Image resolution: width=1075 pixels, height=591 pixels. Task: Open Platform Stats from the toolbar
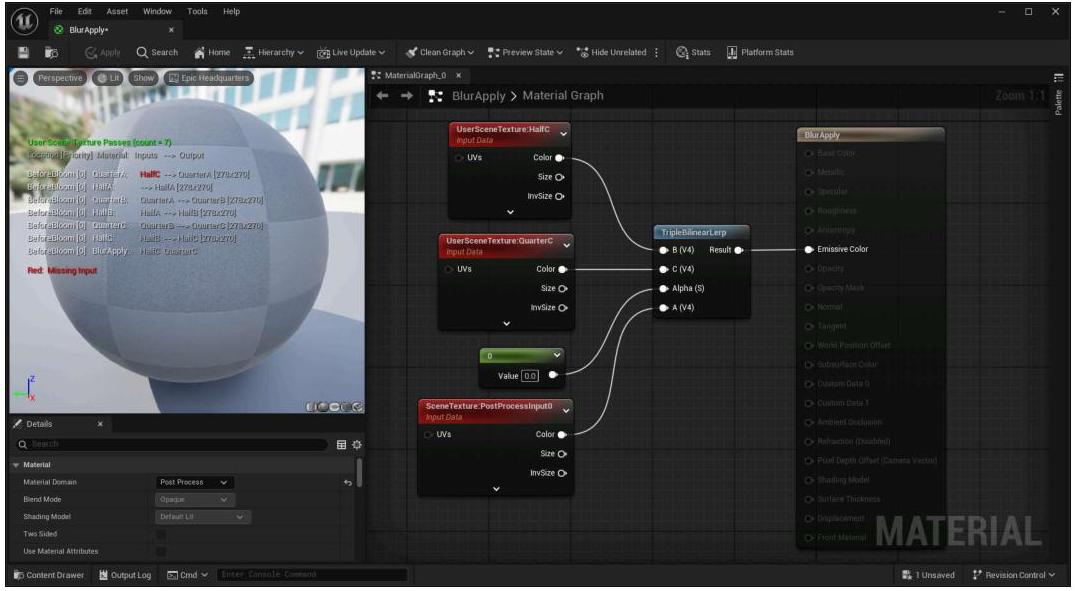coord(759,52)
